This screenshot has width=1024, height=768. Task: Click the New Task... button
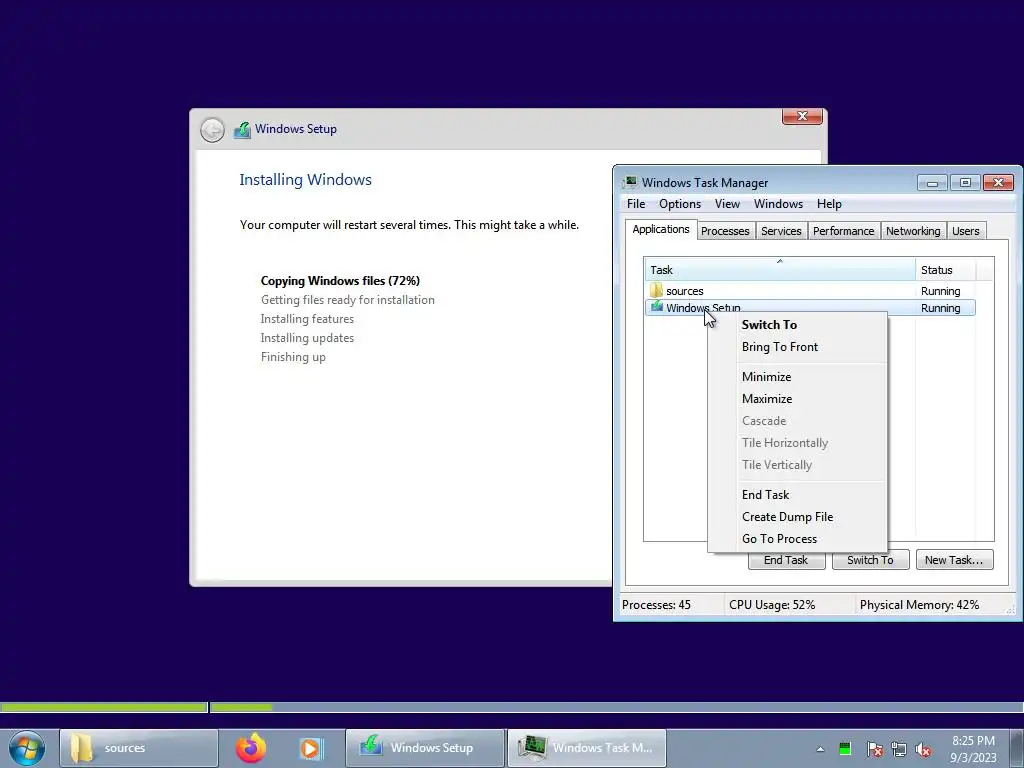coord(954,560)
